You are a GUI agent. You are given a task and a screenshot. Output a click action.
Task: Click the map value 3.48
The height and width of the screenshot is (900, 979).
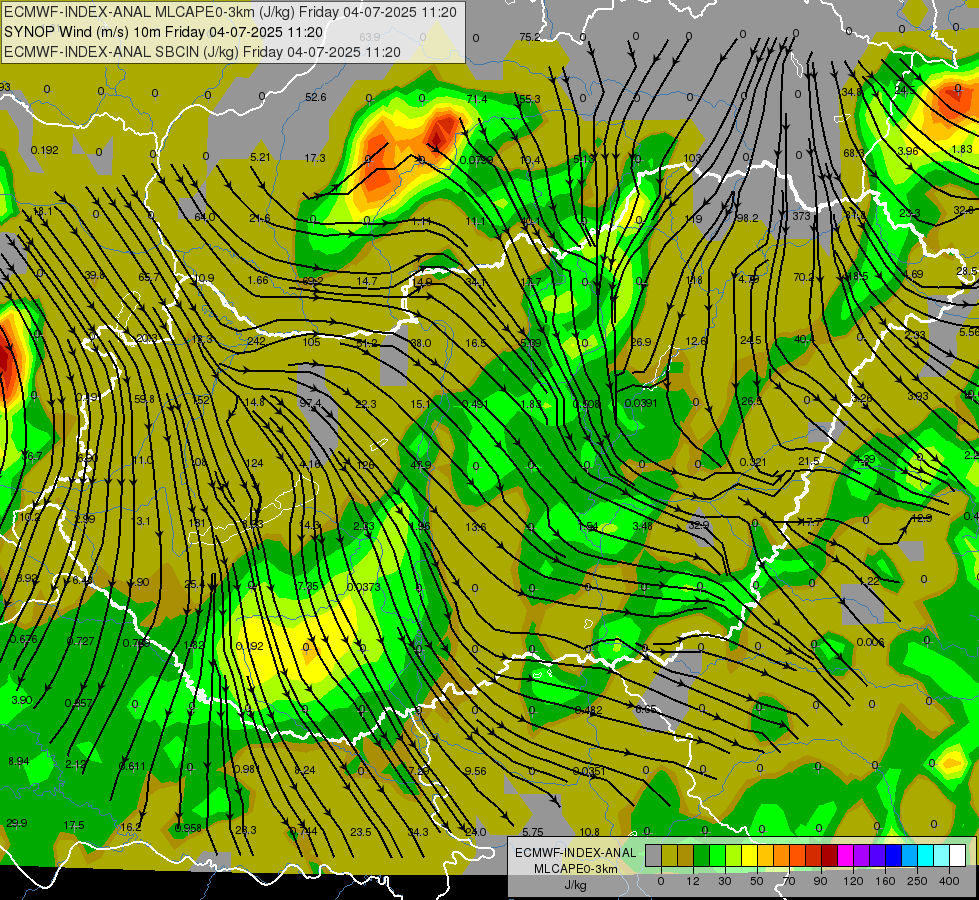click(x=642, y=526)
